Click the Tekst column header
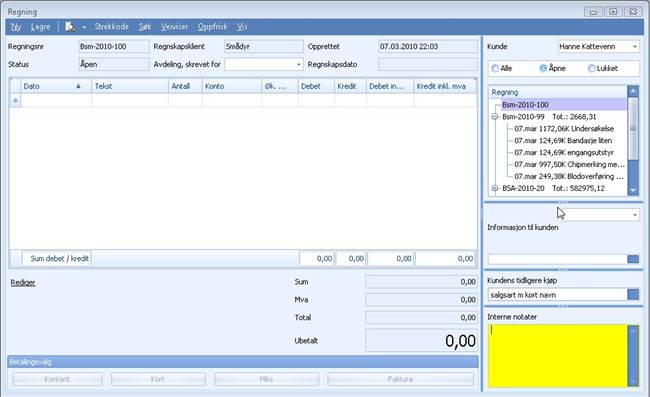 pos(130,86)
